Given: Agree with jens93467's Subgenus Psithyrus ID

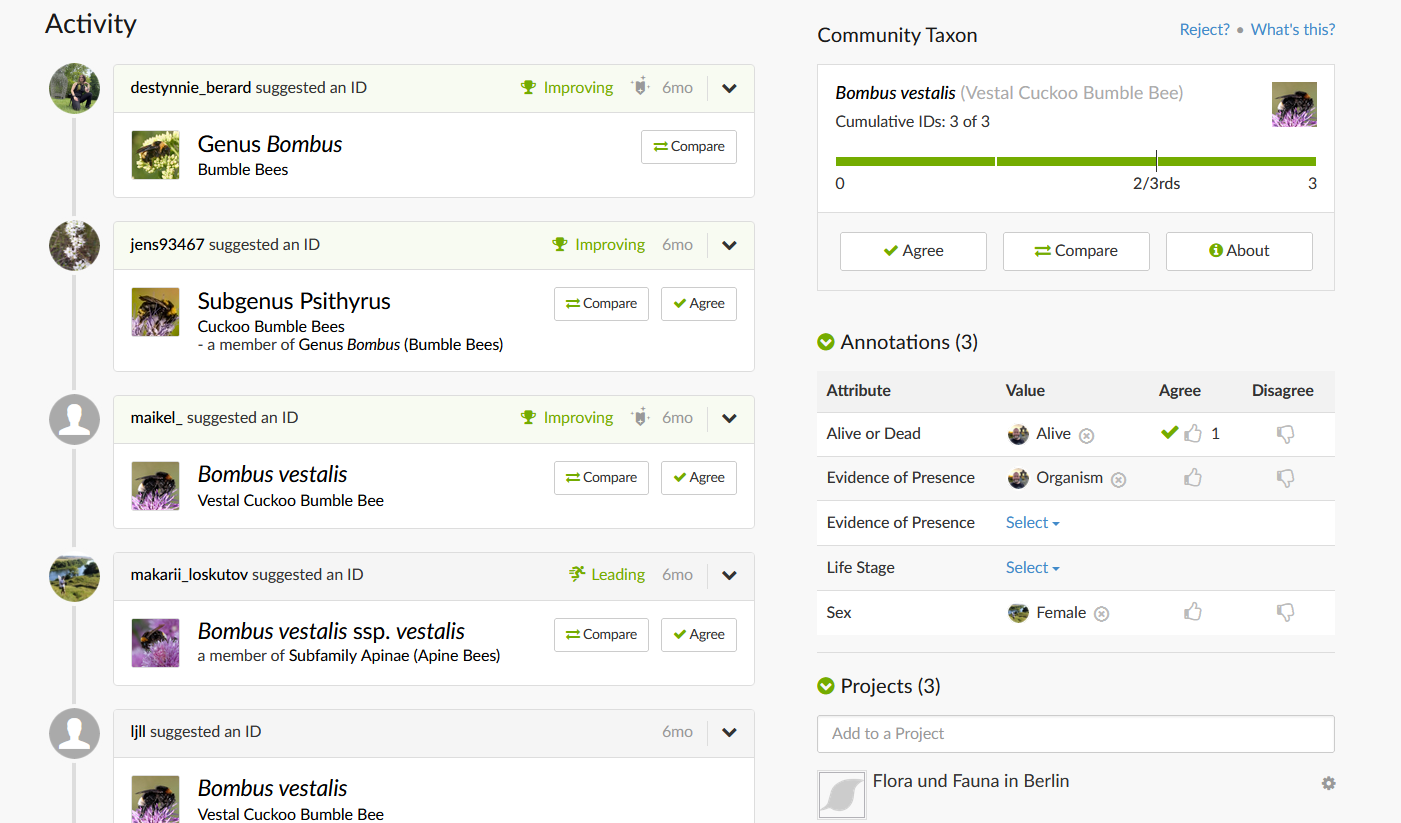Looking at the screenshot, I should click(698, 304).
